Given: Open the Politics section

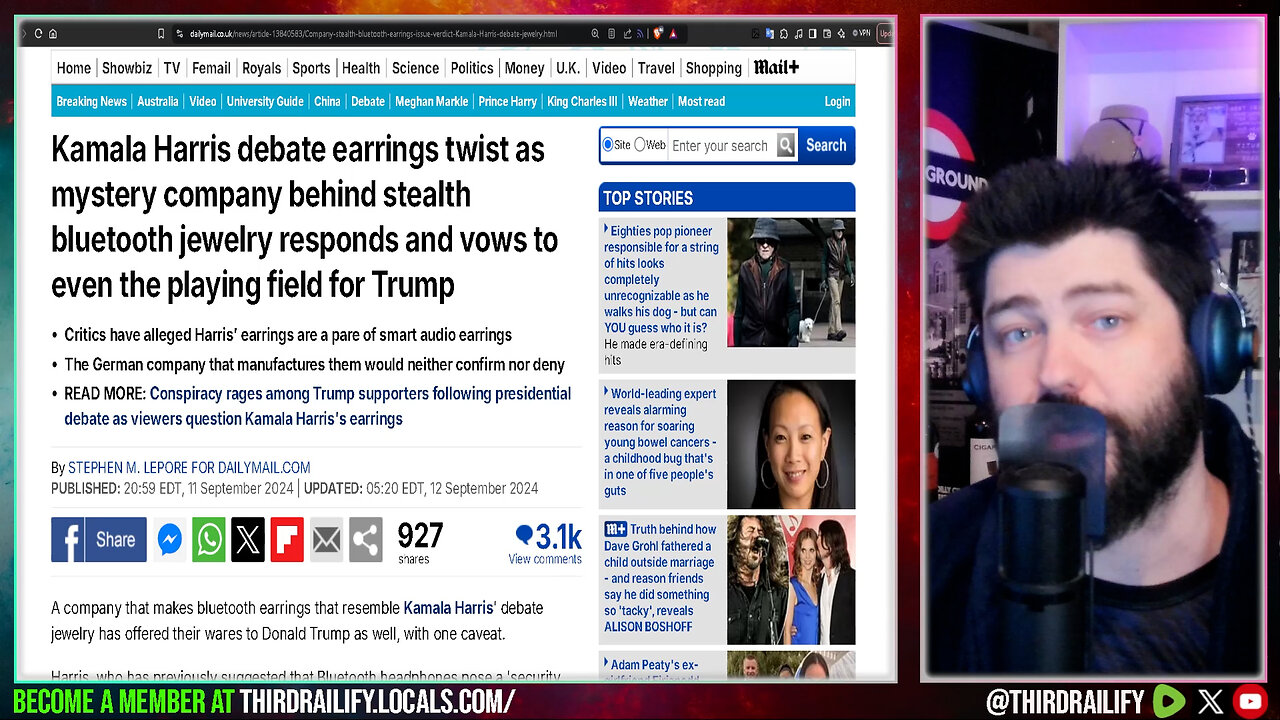Looking at the screenshot, I should coord(472,68).
